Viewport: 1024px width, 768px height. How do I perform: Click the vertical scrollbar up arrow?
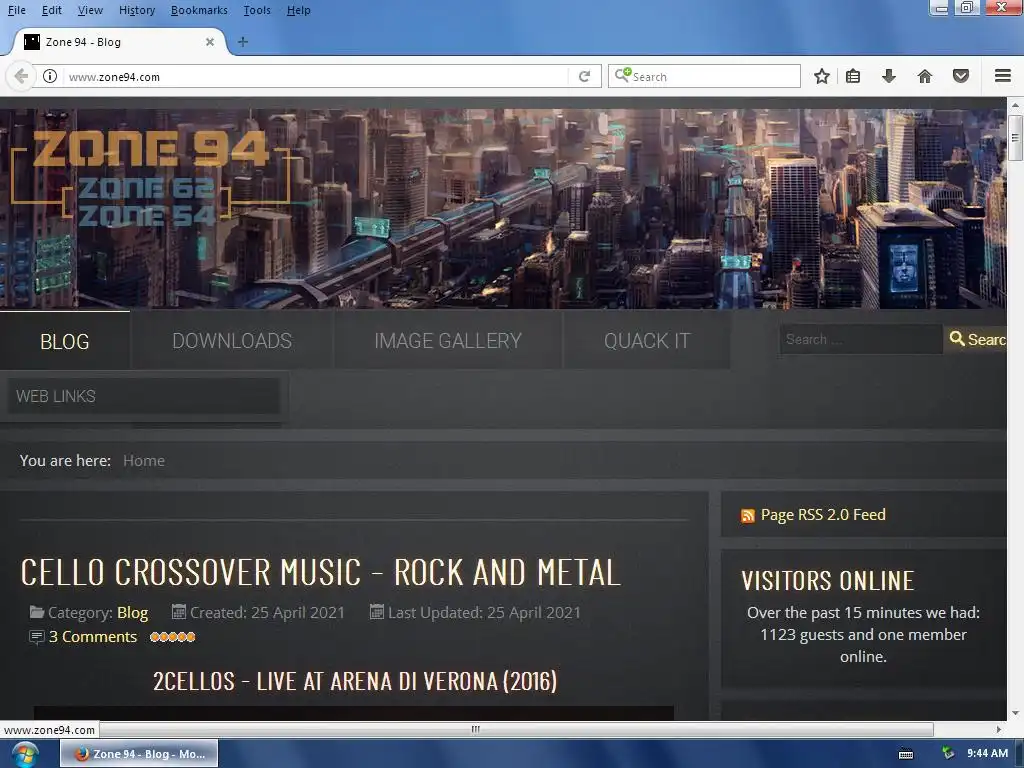[1015, 104]
